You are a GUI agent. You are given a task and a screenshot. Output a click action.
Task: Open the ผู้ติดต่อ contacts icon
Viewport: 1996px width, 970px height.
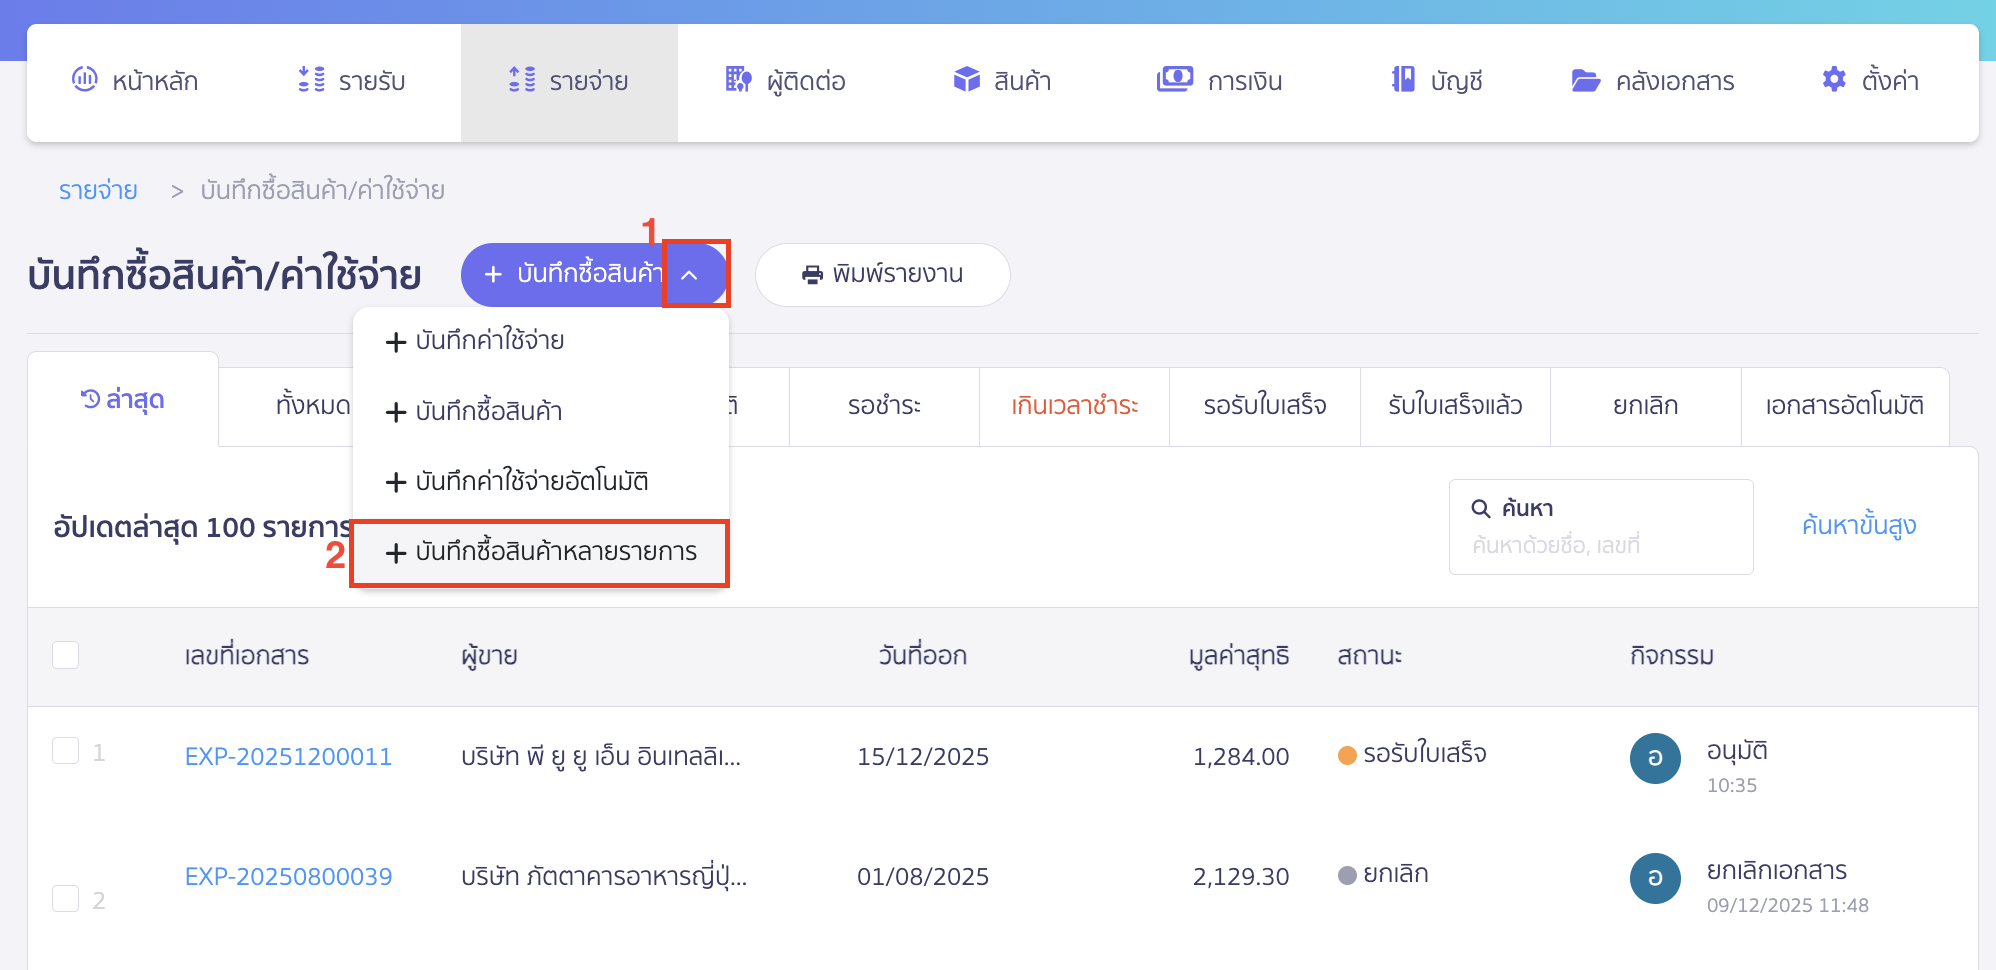click(737, 80)
